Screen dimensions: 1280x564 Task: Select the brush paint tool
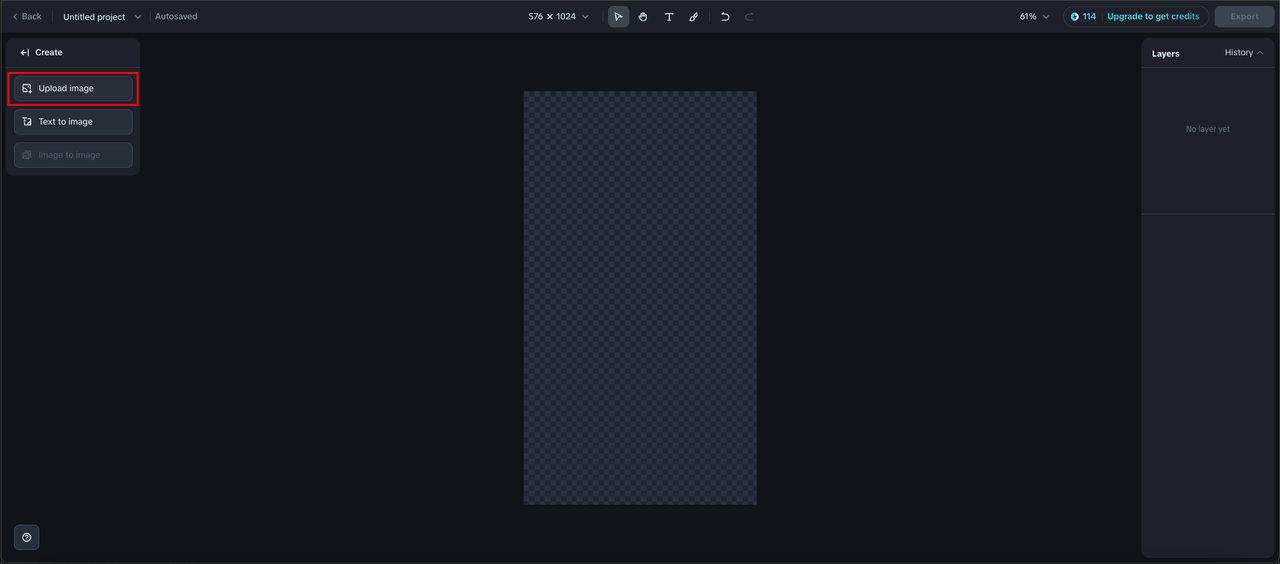(x=693, y=17)
